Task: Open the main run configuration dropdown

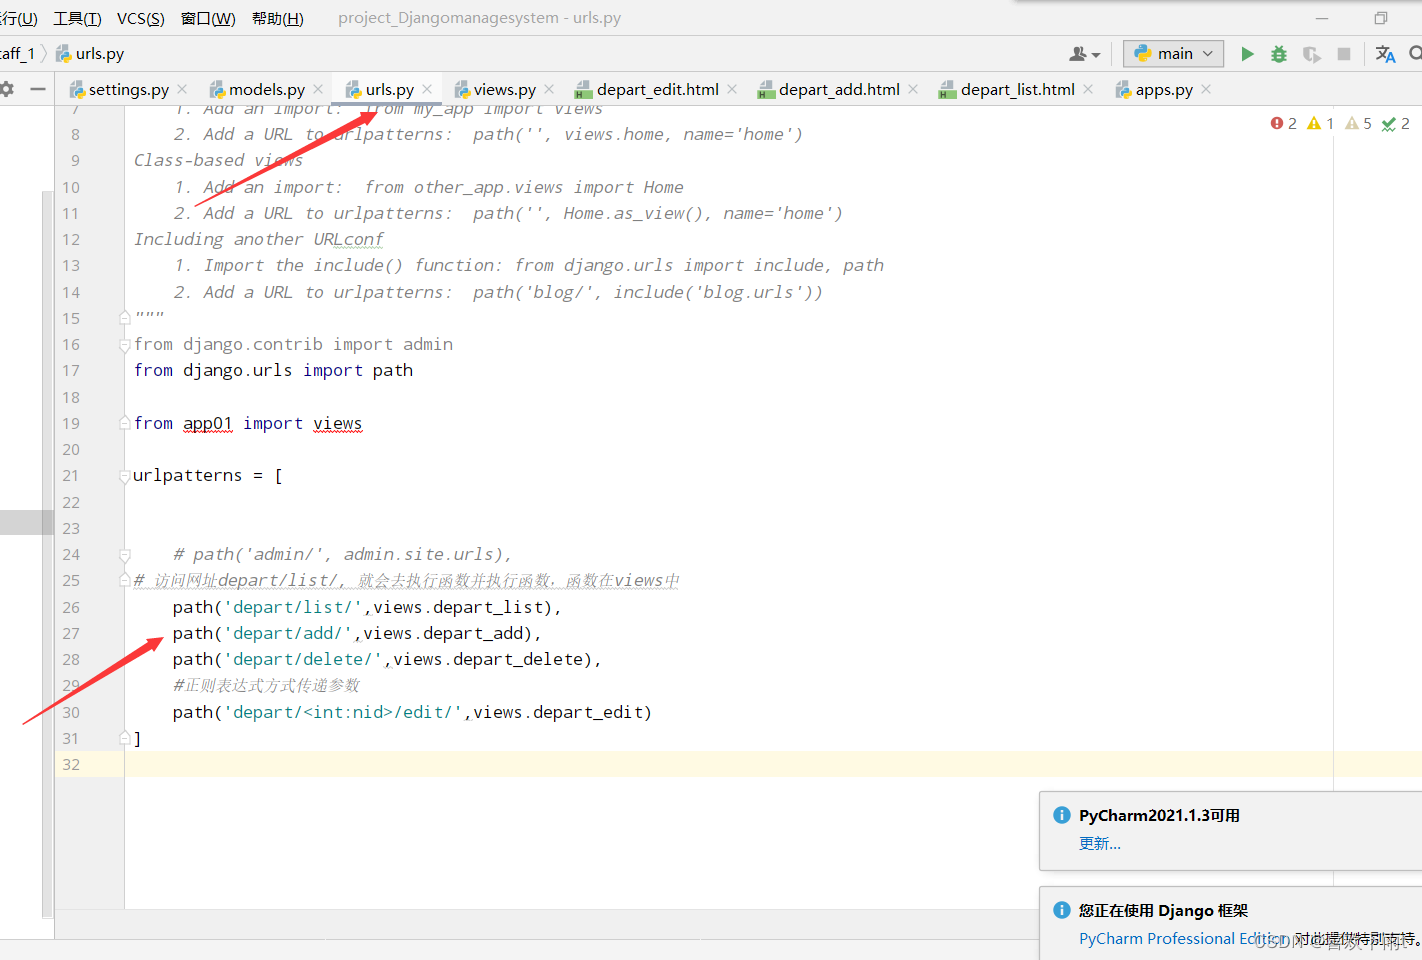Action: [1174, 54]
